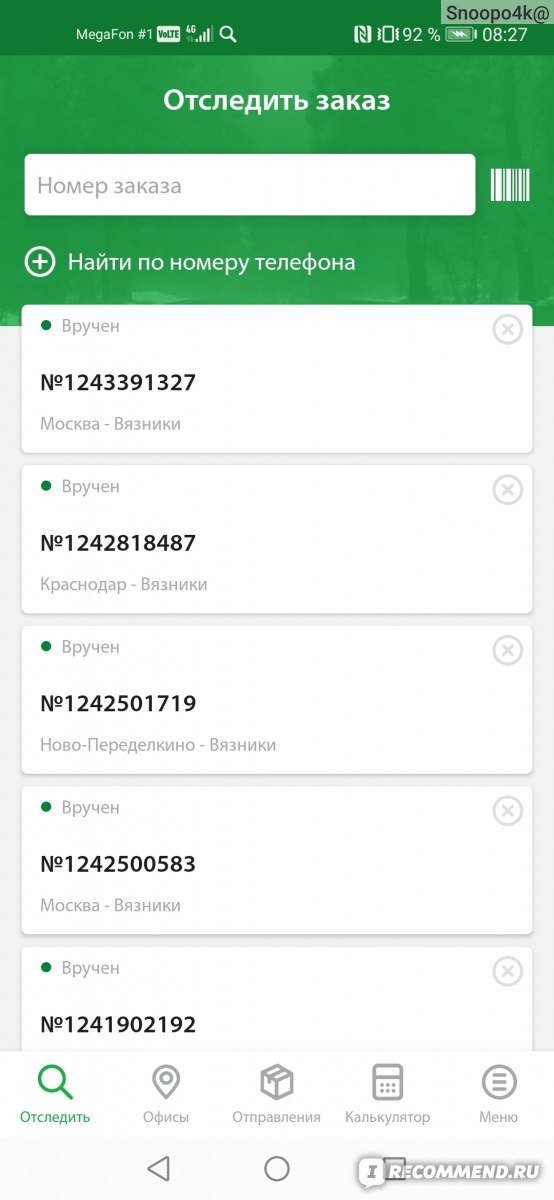Tap the Android home circle button
The height and width of the screenshot is (1200, 554).
pyautogui.click(x=277, y=1168)
